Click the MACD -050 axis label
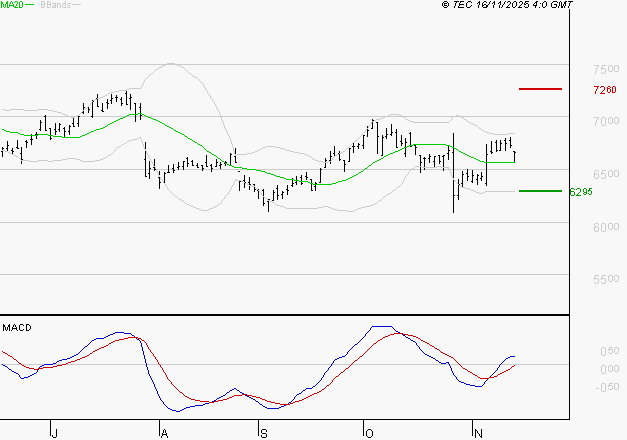 click(608, 387)
